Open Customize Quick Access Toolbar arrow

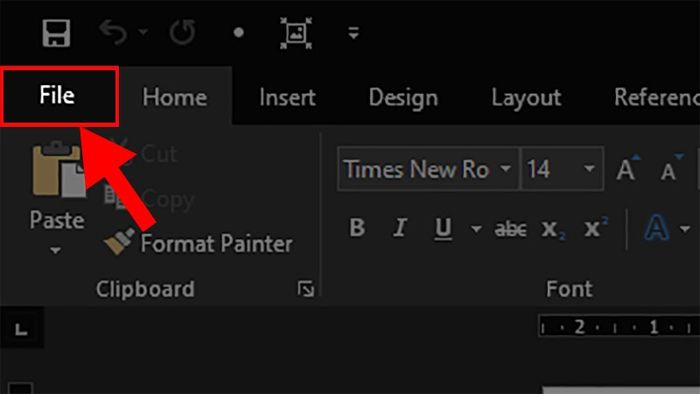354,33
